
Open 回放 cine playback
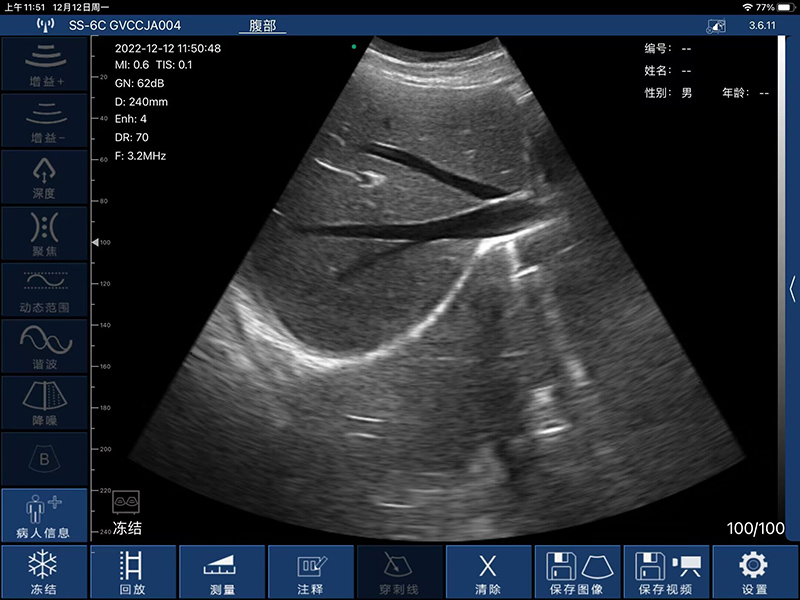(x=132, y=572)
